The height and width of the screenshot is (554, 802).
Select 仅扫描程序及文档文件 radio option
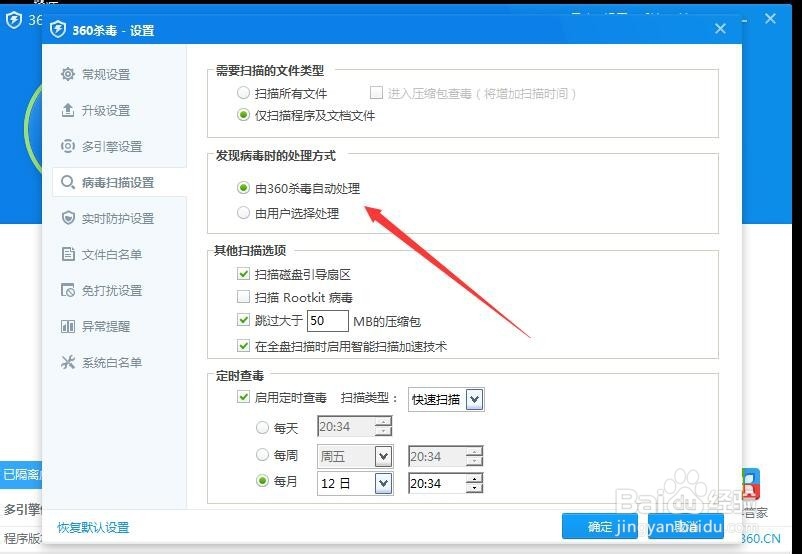[x=243, y=115]
